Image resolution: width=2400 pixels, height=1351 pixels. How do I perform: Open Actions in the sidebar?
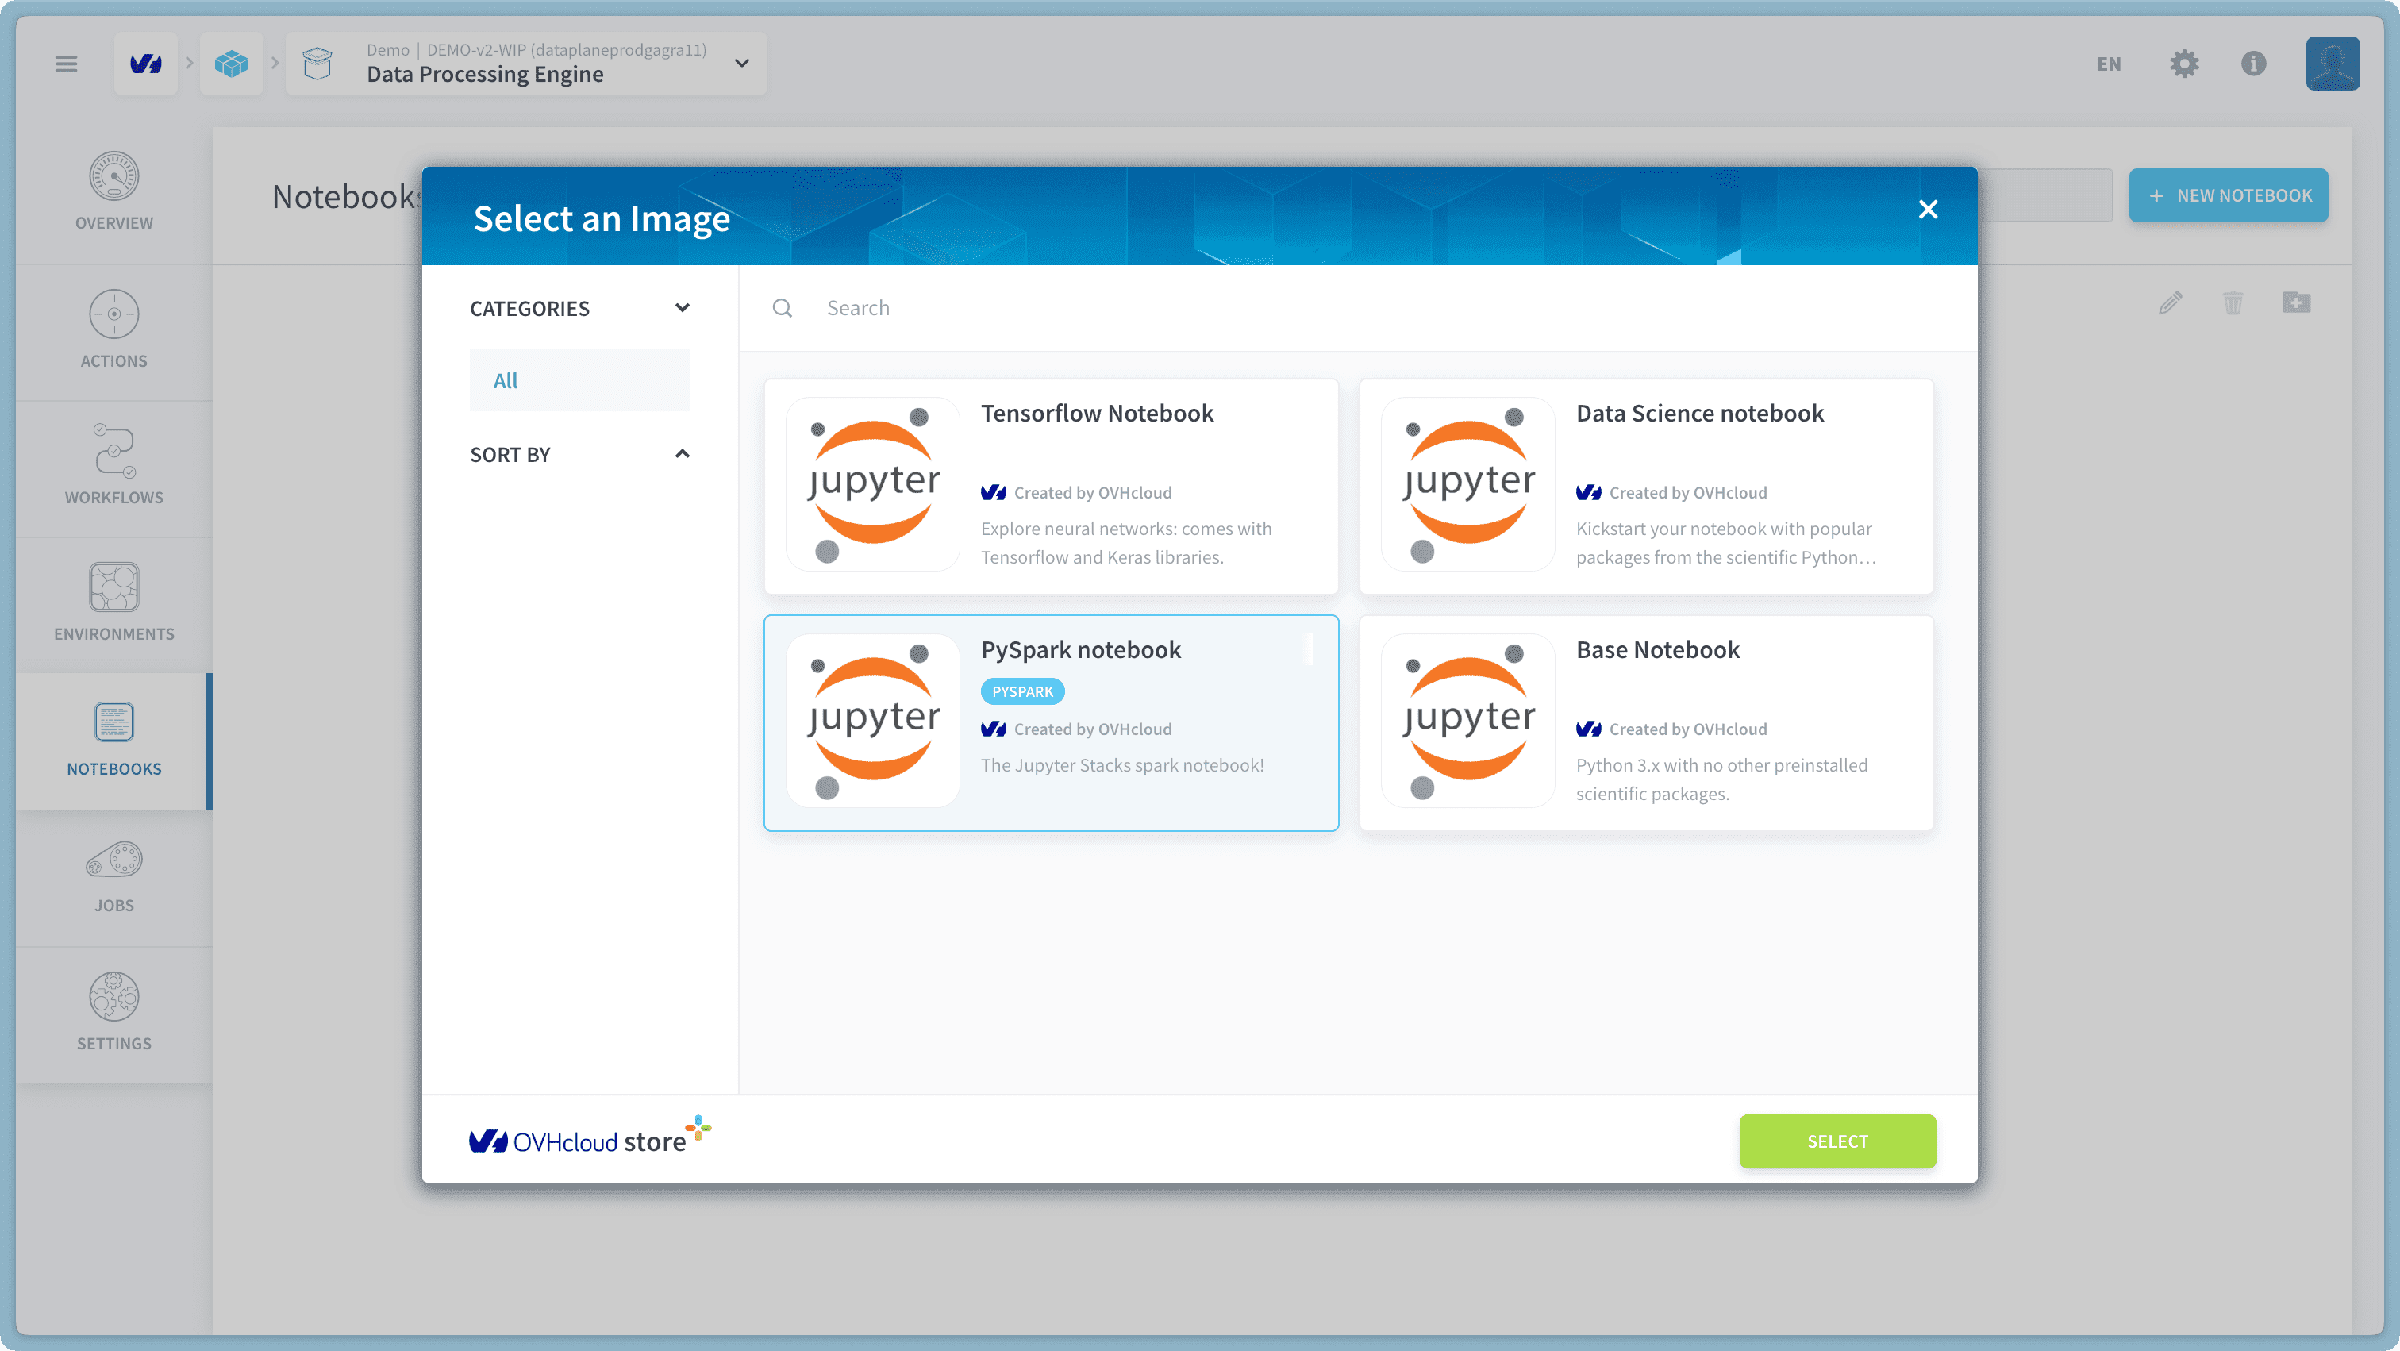(114, 332)
